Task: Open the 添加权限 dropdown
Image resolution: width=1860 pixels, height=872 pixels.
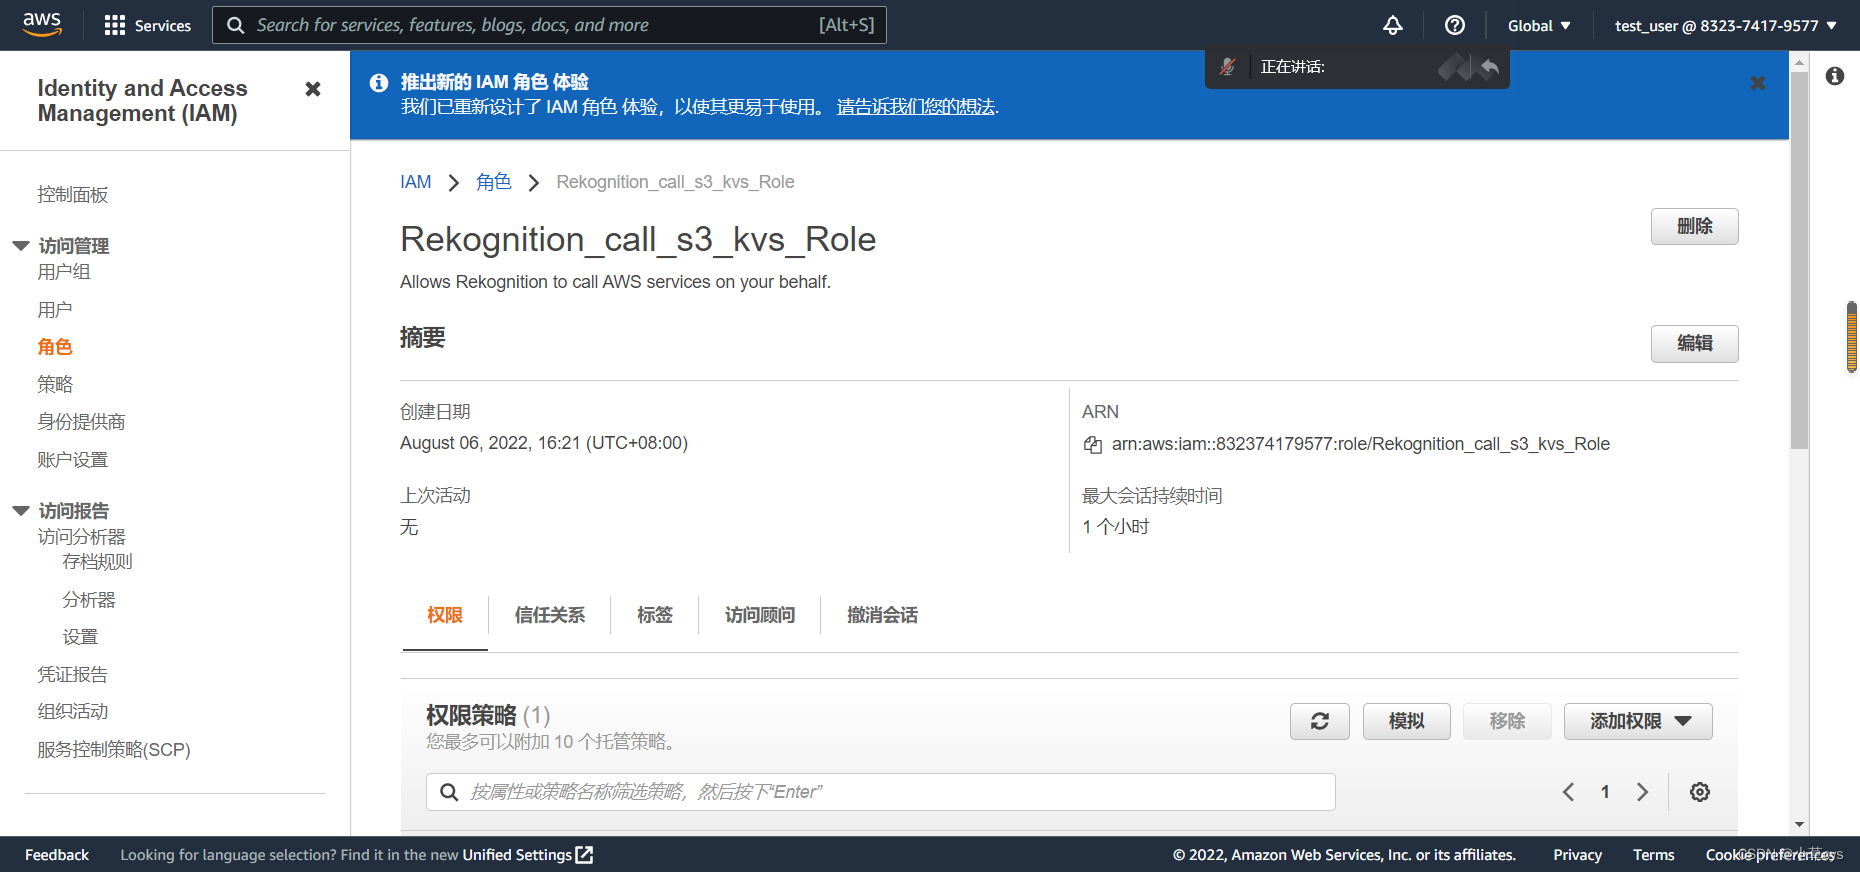Action: tap(1638, 721)
